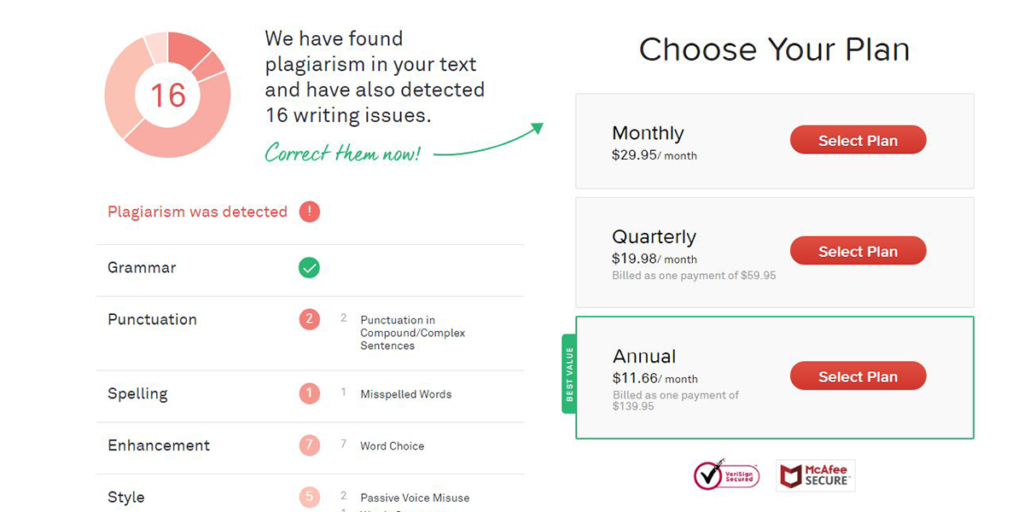Select the Quarterly plan button

[857, 252]
